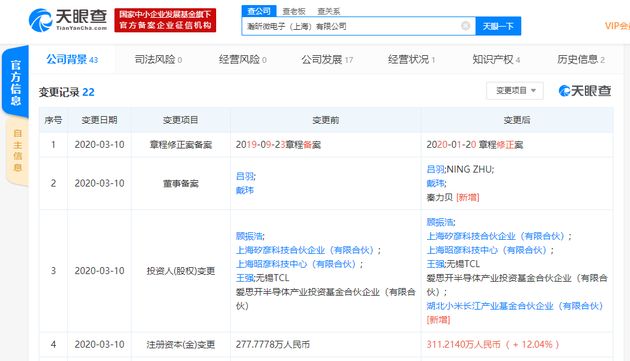Click the 天眼查 watermark logo beside dropdown
Screen dimensions: 630x361
(x=585, y=91)
